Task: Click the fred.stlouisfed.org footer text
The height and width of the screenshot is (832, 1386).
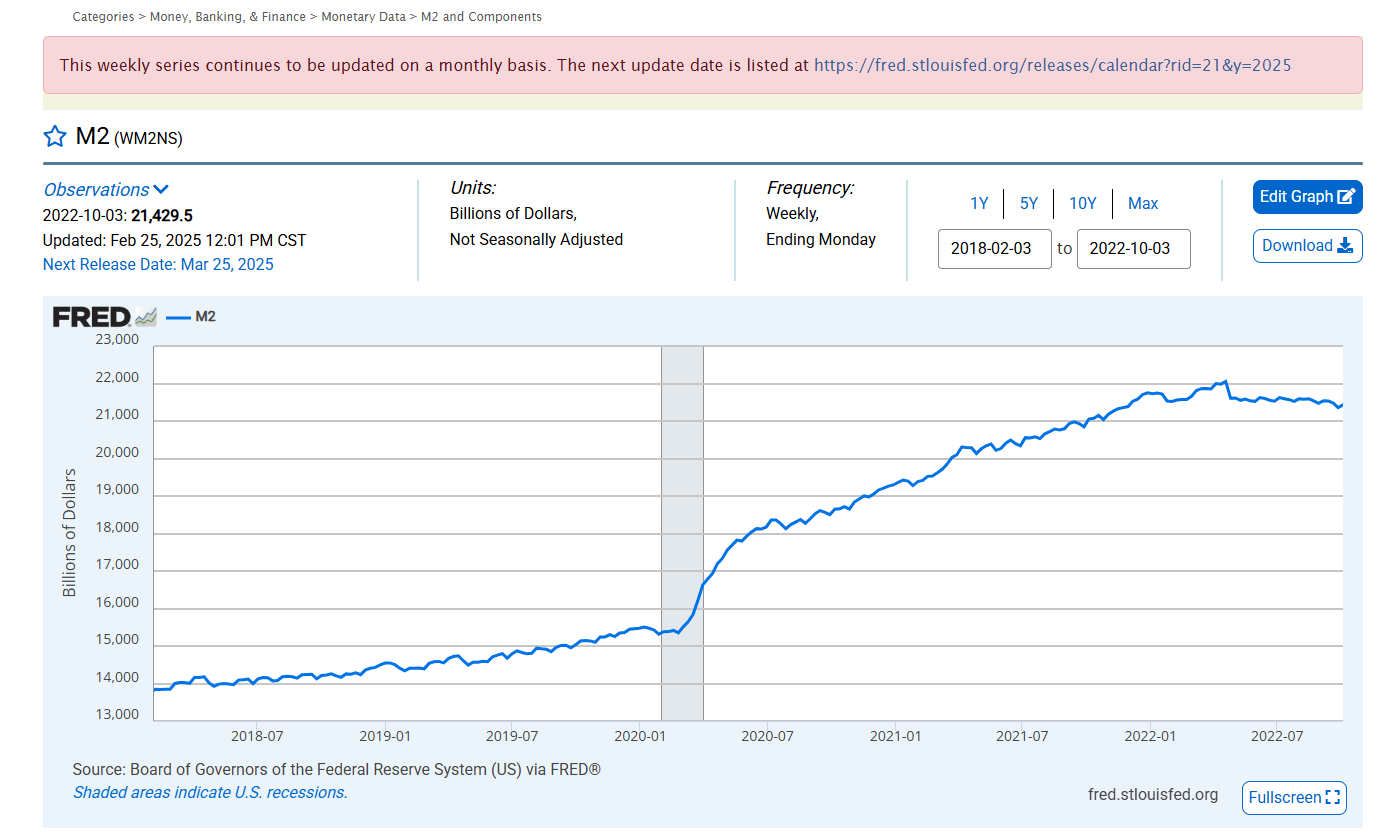Action: tap(1153, 795)
